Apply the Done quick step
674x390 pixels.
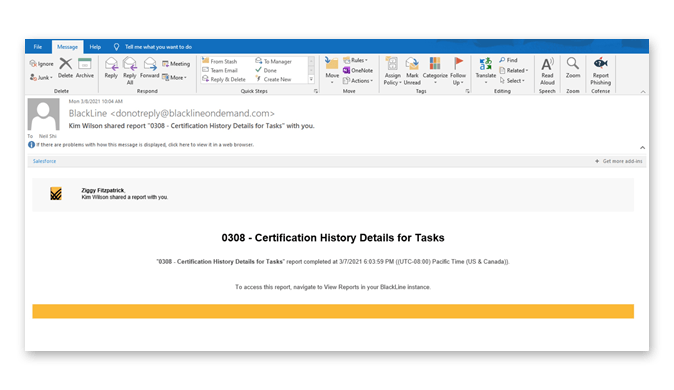pyautogui.click(x=266, y=70)
